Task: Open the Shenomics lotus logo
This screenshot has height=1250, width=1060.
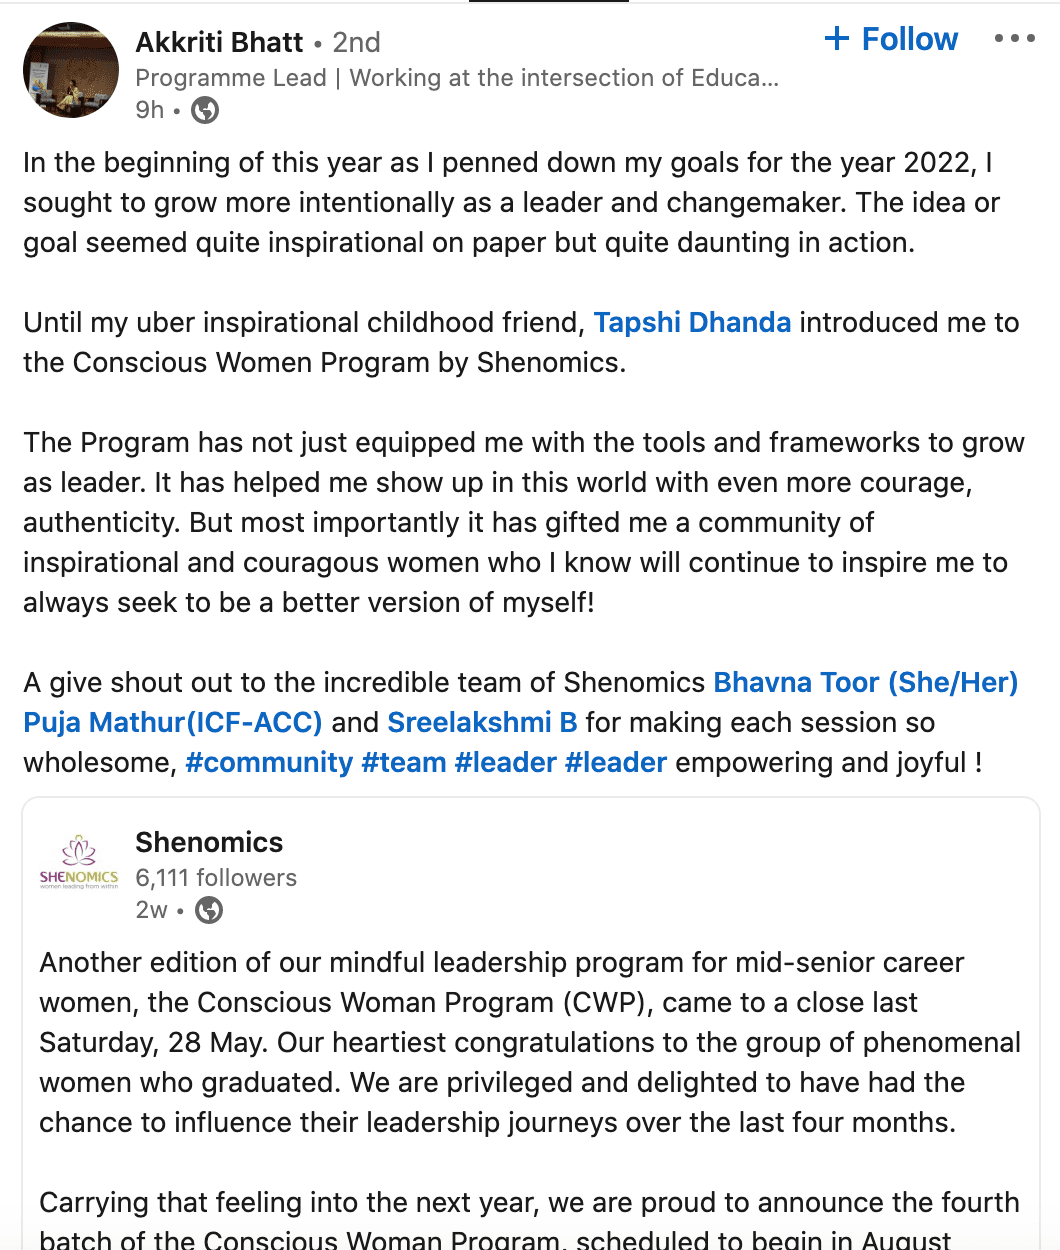Action: [79, 861]
